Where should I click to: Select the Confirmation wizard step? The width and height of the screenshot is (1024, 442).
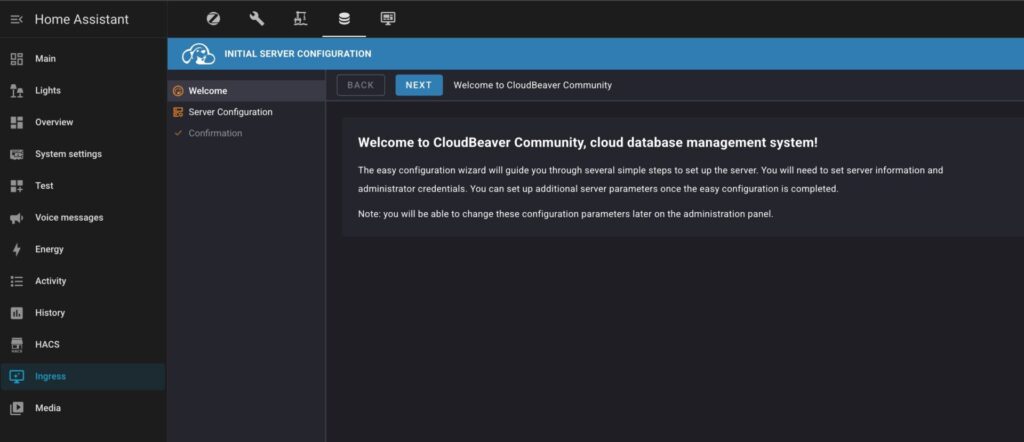point(215,133)
